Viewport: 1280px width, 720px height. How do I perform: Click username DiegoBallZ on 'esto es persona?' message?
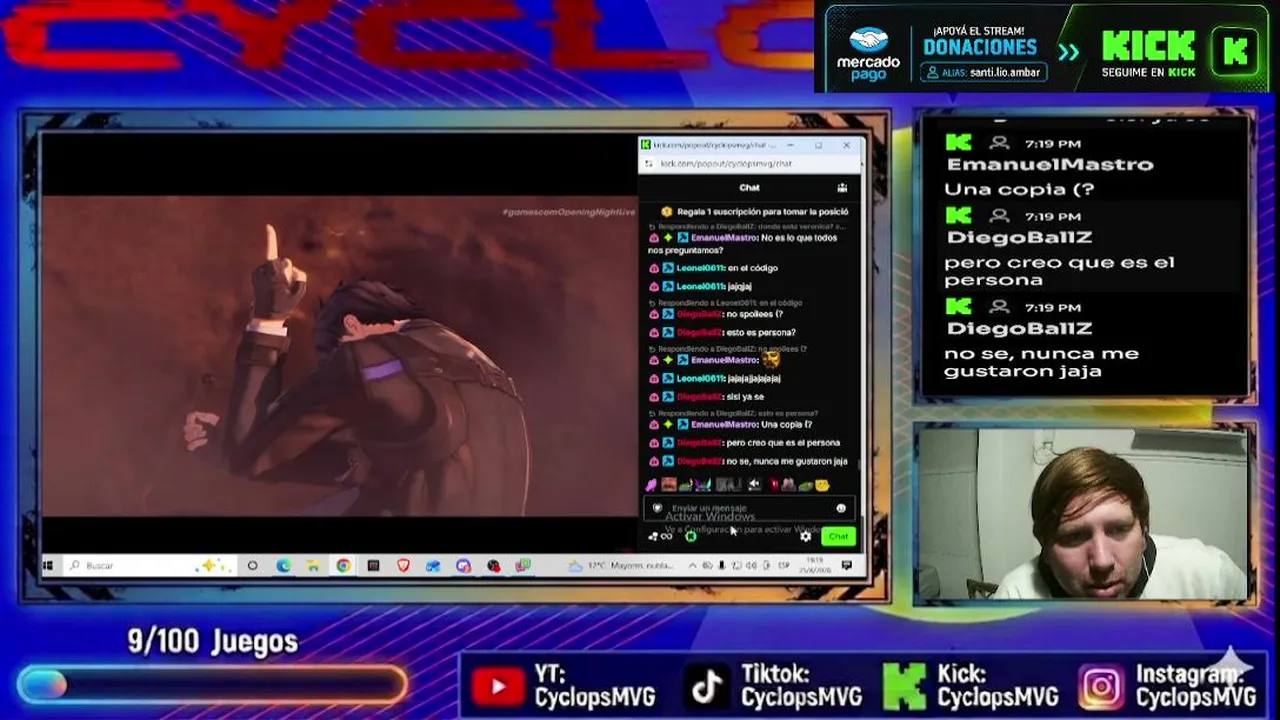point(699,332)
